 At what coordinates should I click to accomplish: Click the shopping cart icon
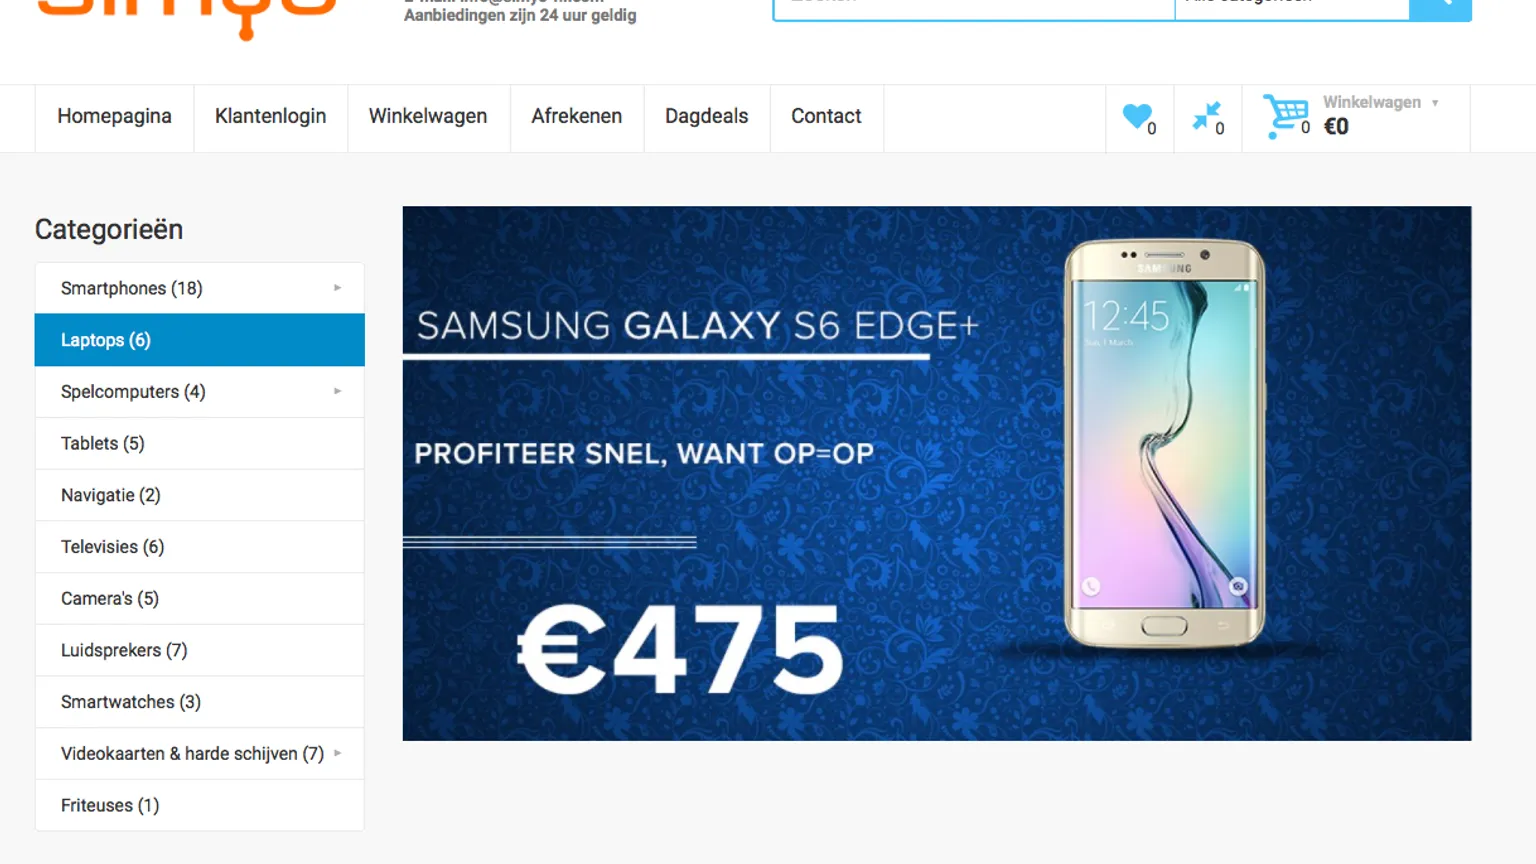1284,116
